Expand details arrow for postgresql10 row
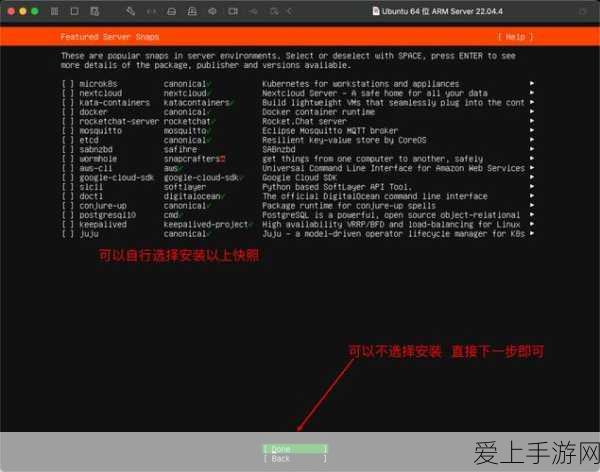600x472 pixels. (532, 215)
